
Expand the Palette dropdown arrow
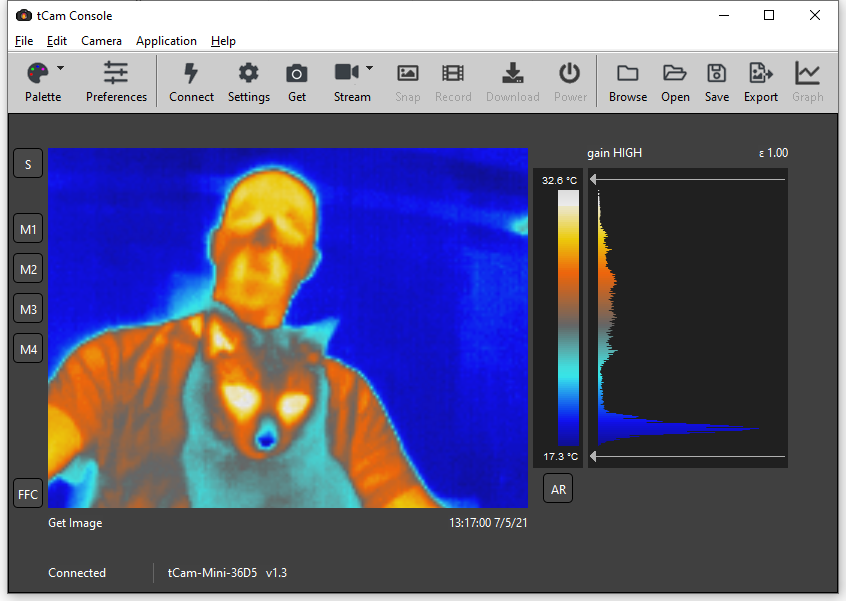[61, 69]
